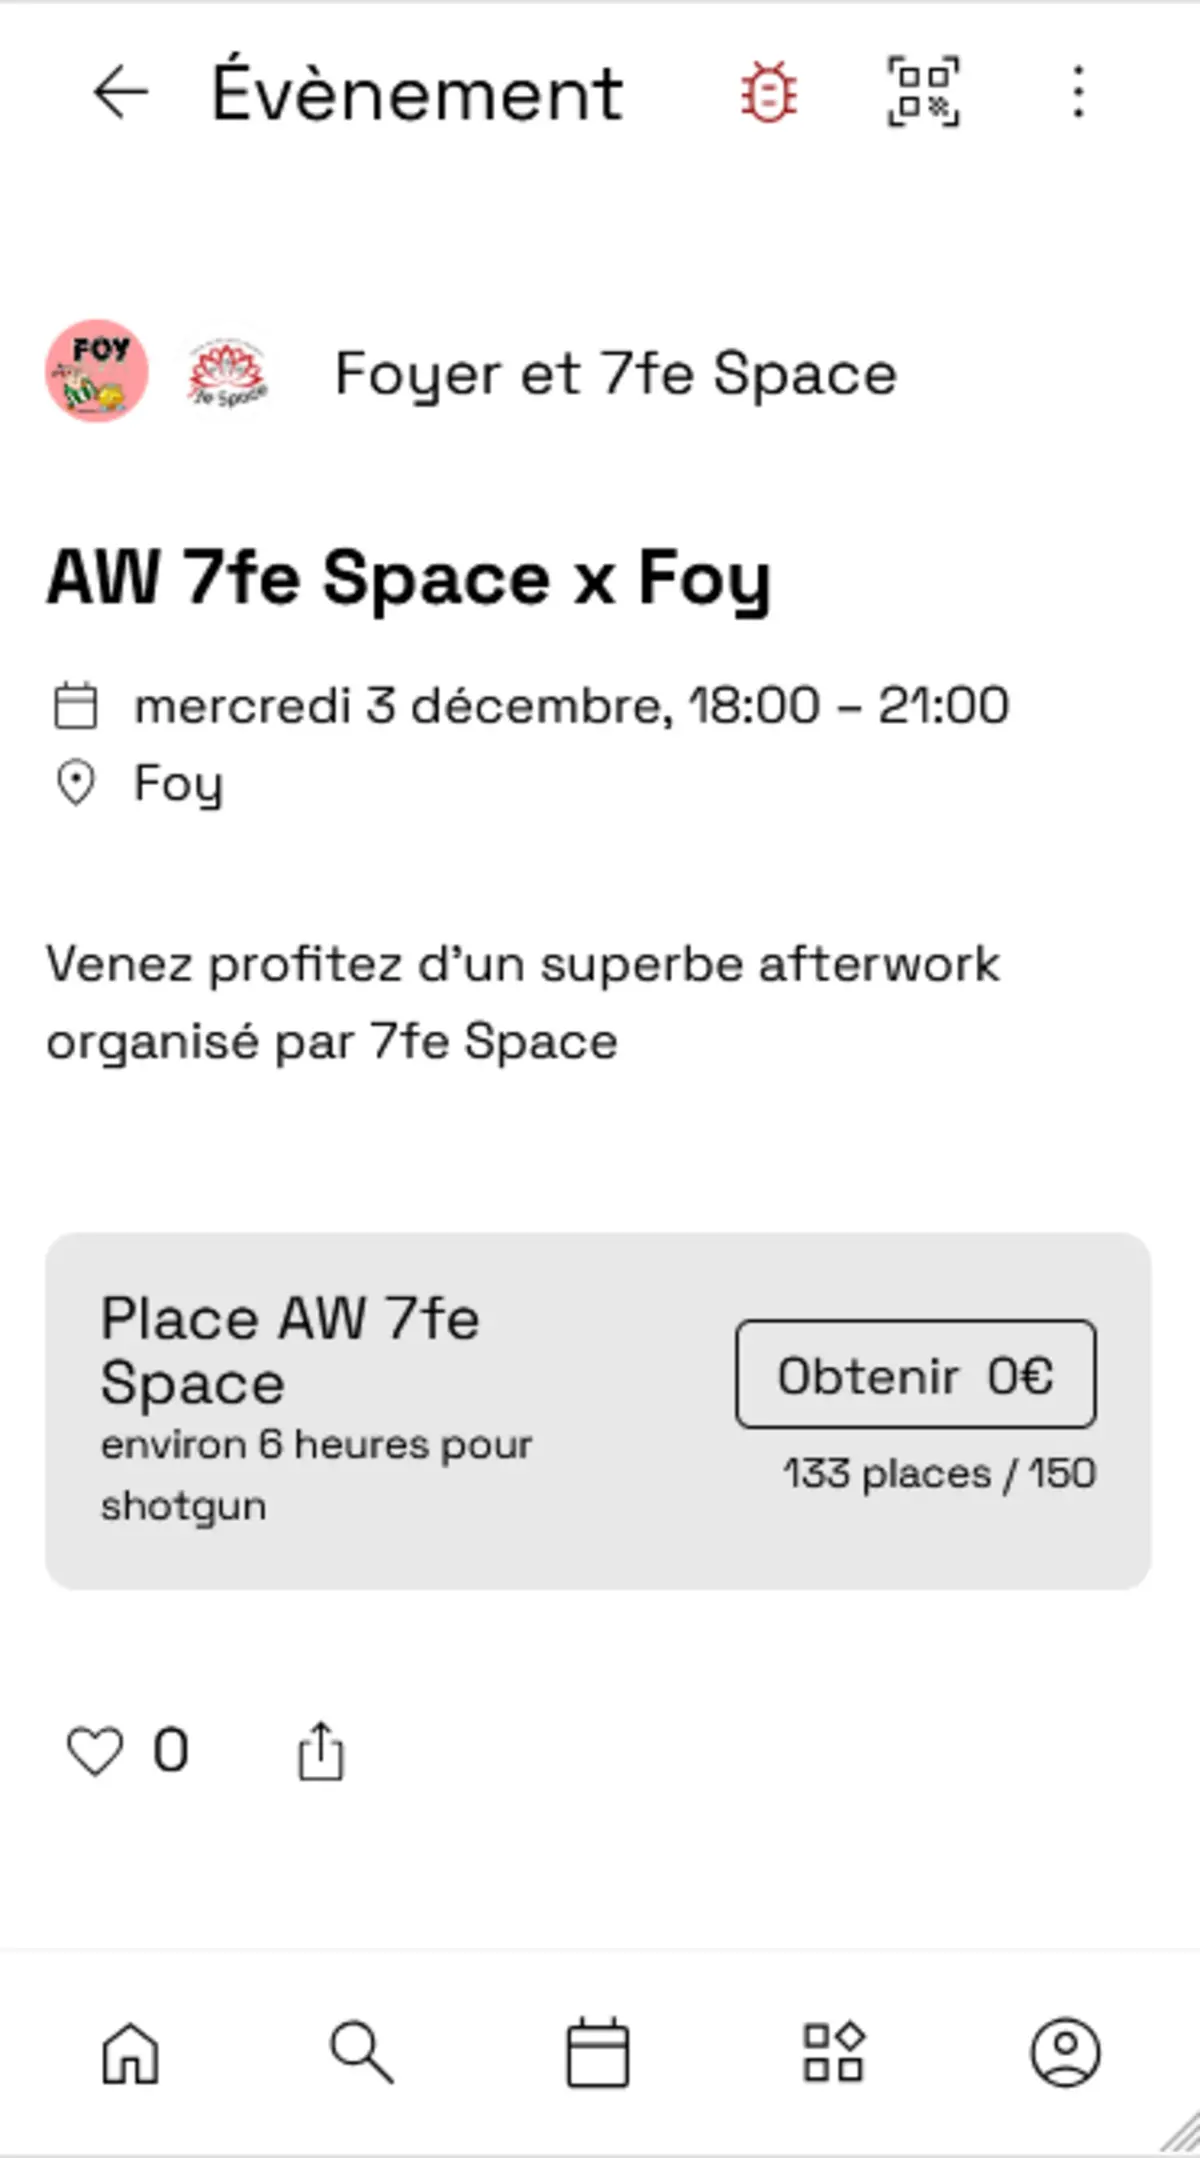Open the profile account tab
Image resolution: width=1200 pixels, height=2158 pixels.
1066,2053
